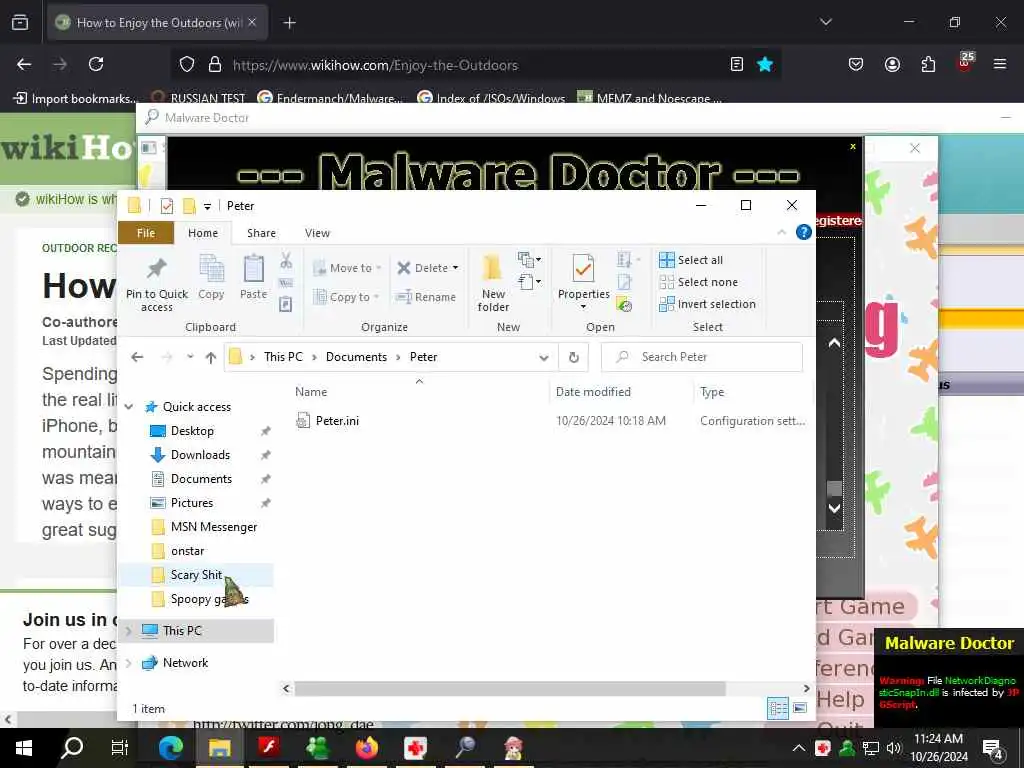Screen dimensions: 1024x768
Task: Expand the Properties dropdown arrow
Action: point(583,307)
